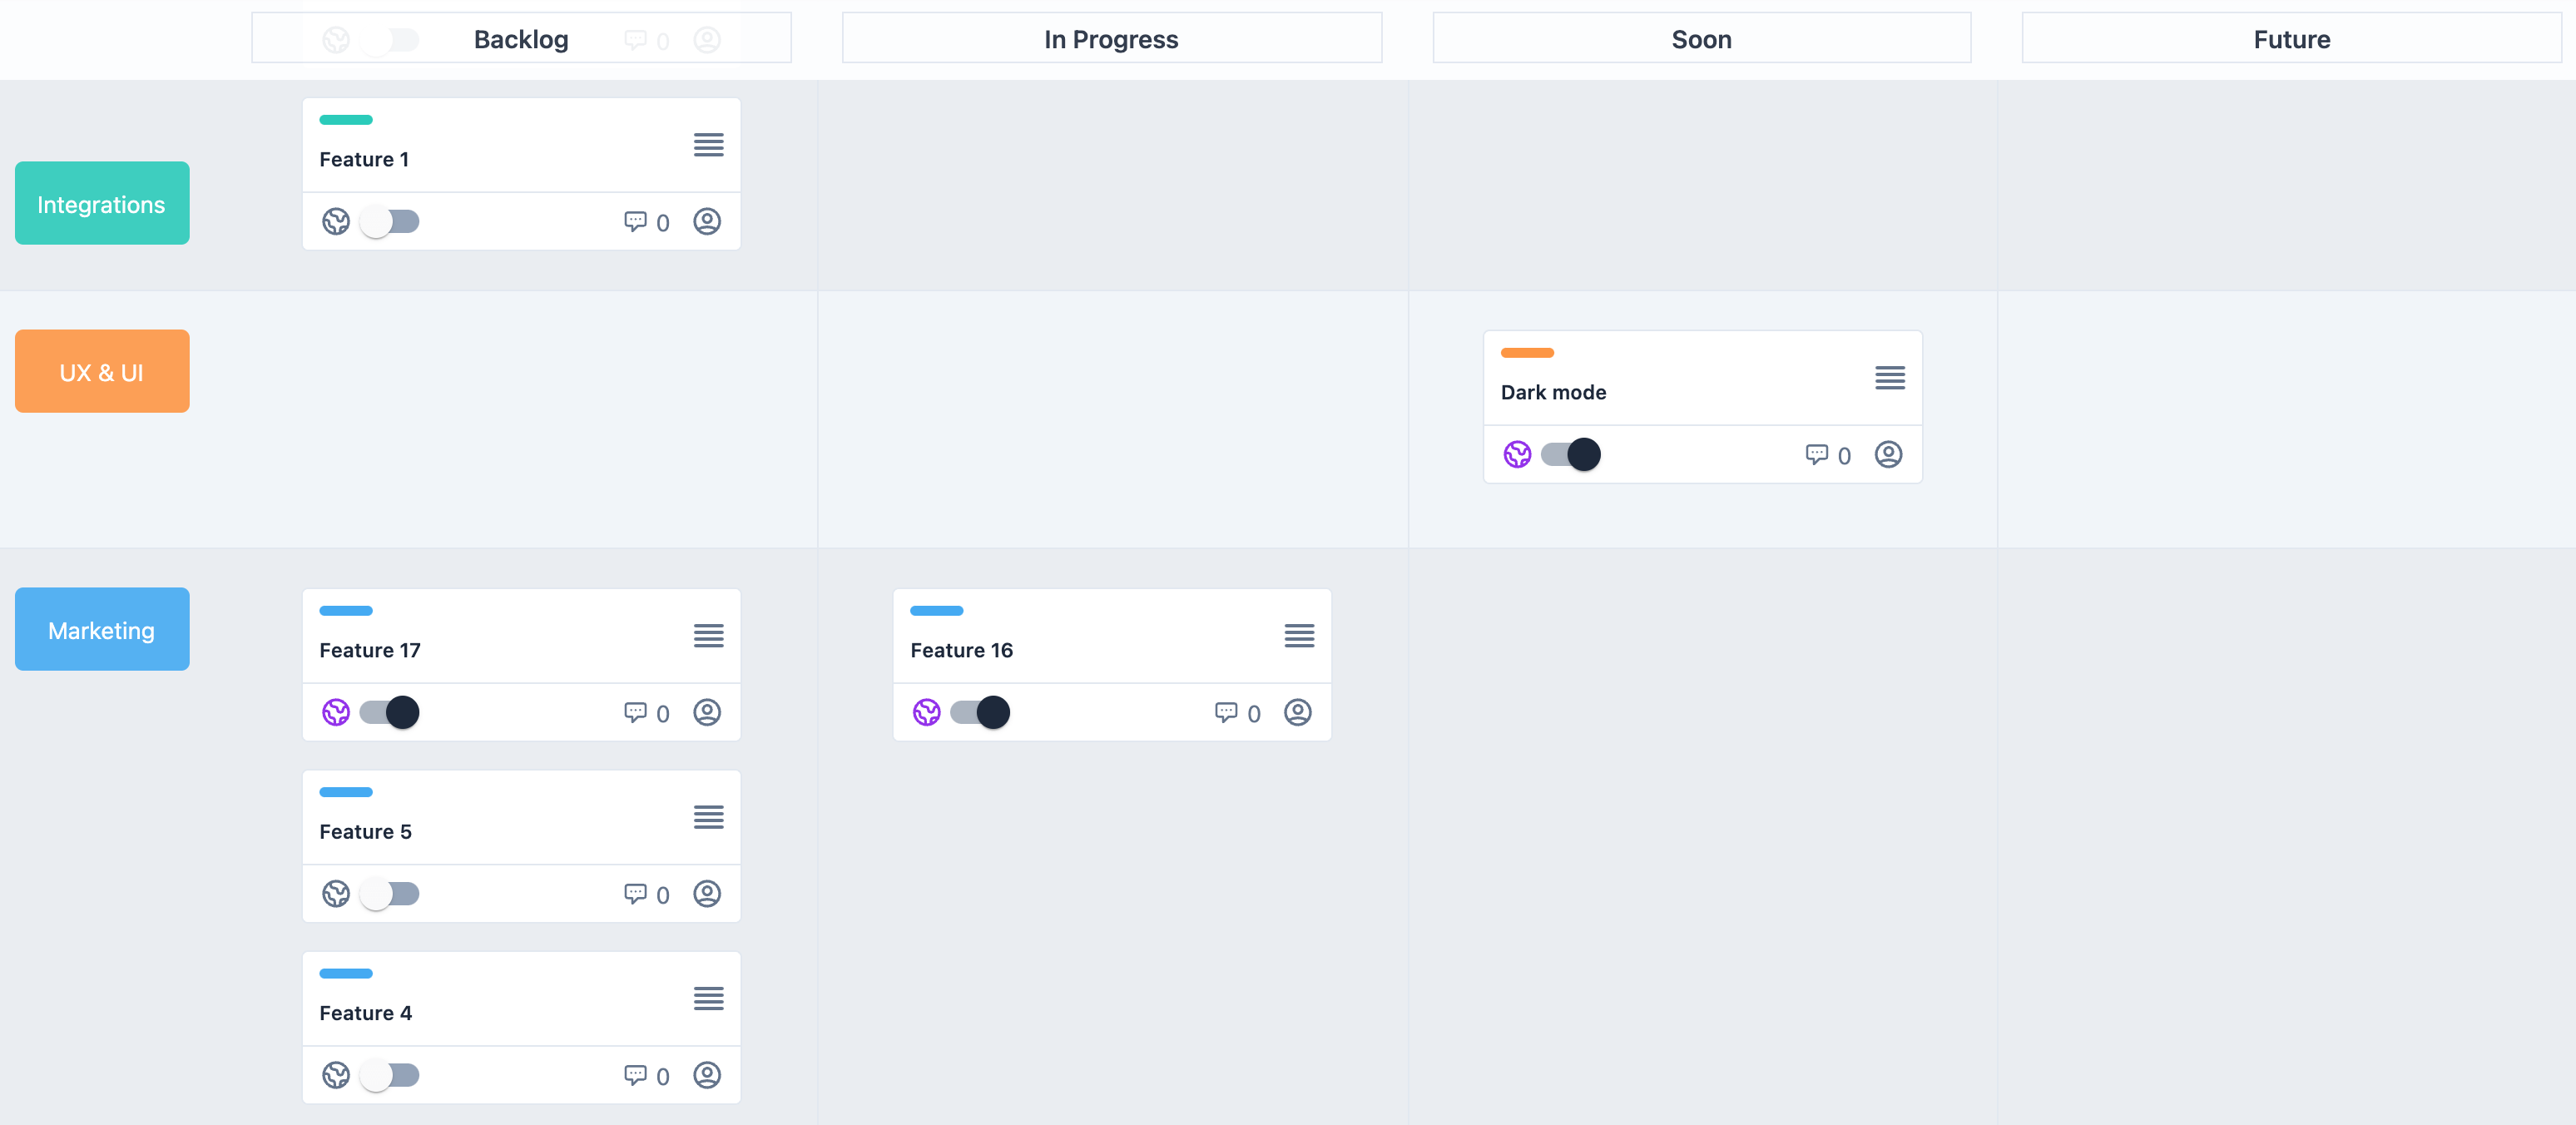The width and height of the screenshot is (2576, 1125).
Task: Enable the toggle on Feature 1 card
Action: coord(390,222)
